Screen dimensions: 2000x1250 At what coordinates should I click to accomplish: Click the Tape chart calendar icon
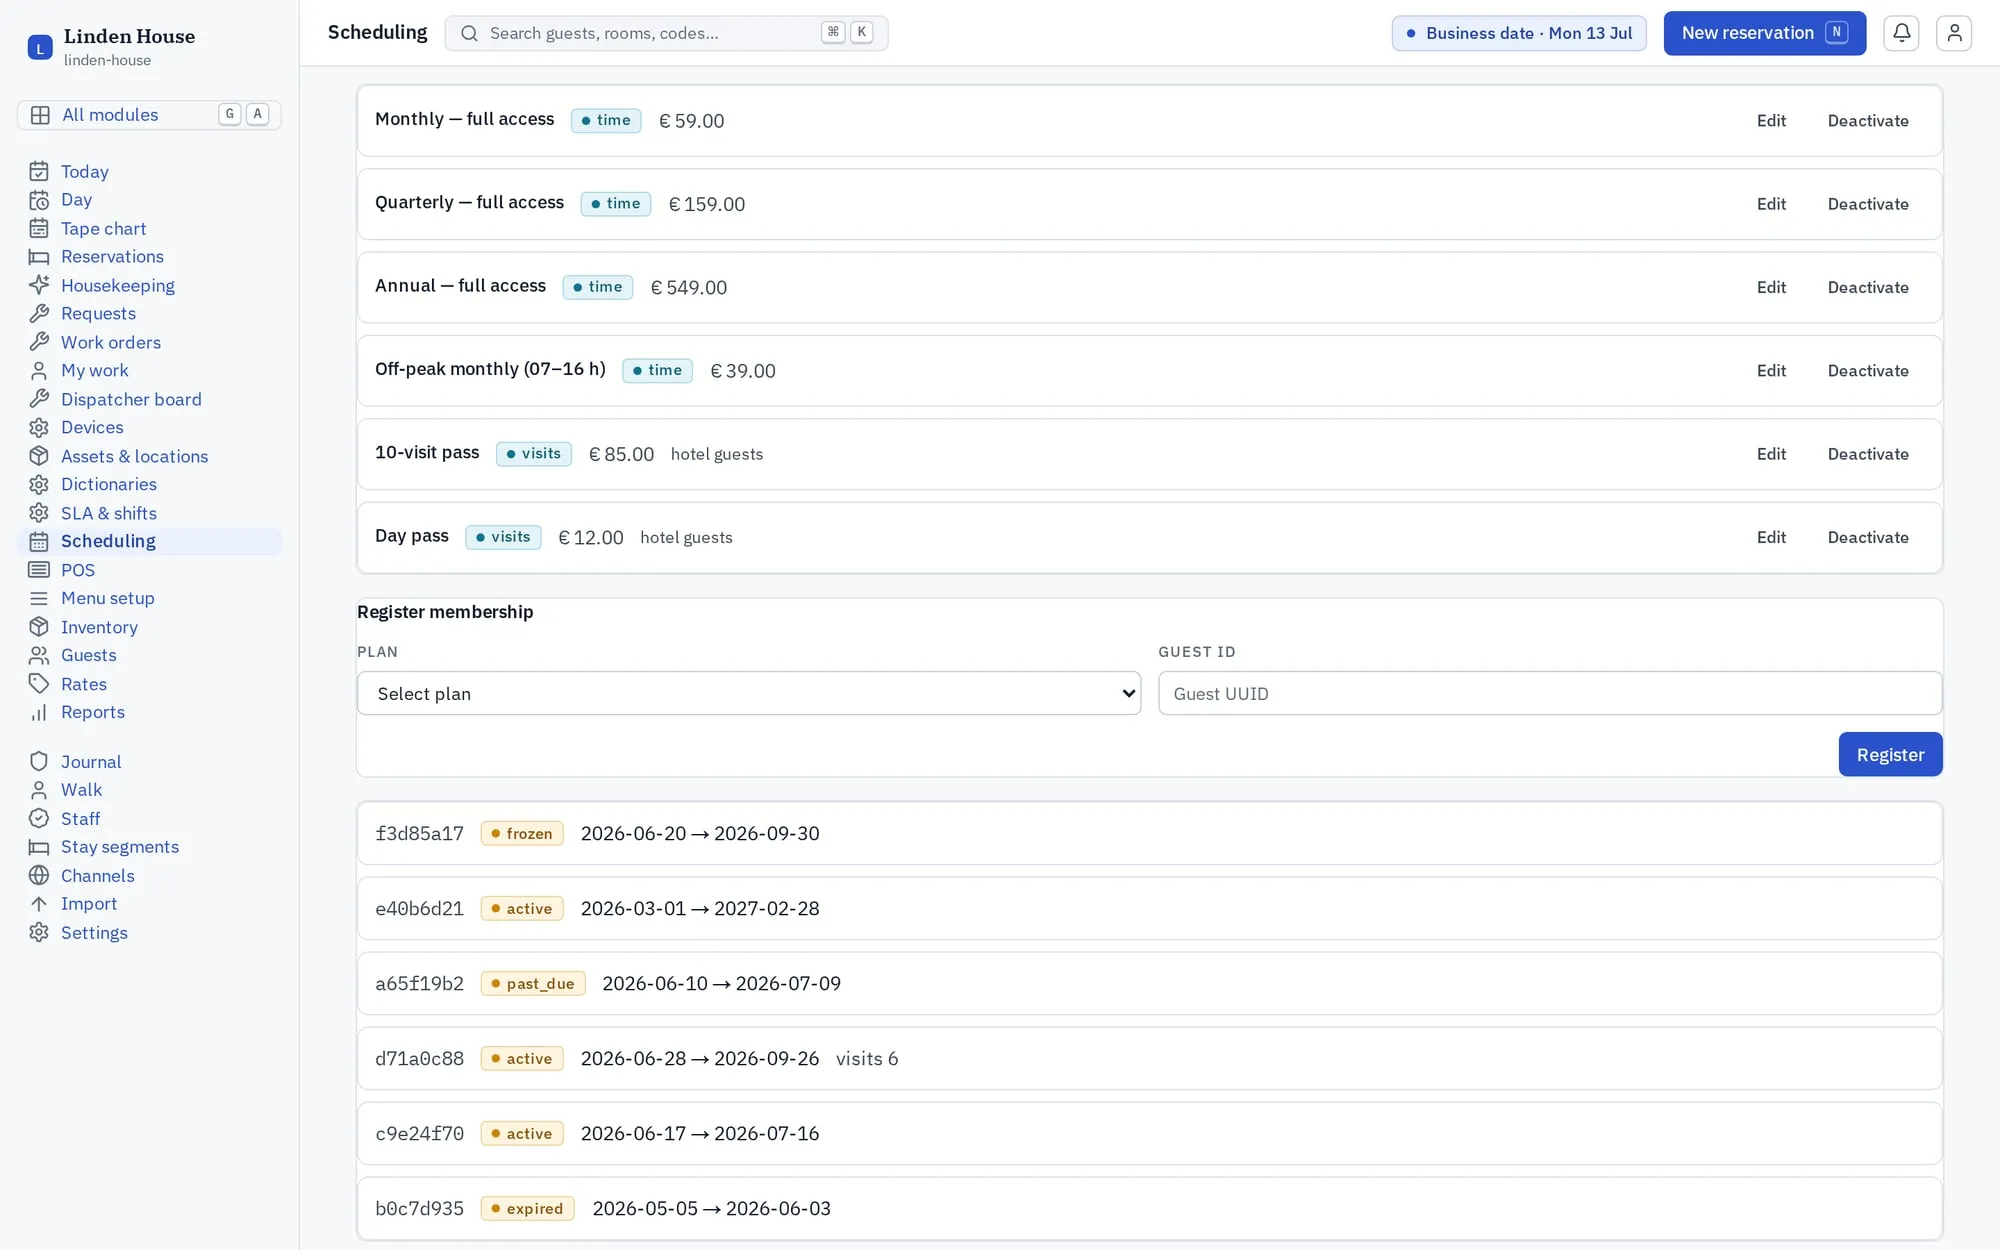pos(39,228)
